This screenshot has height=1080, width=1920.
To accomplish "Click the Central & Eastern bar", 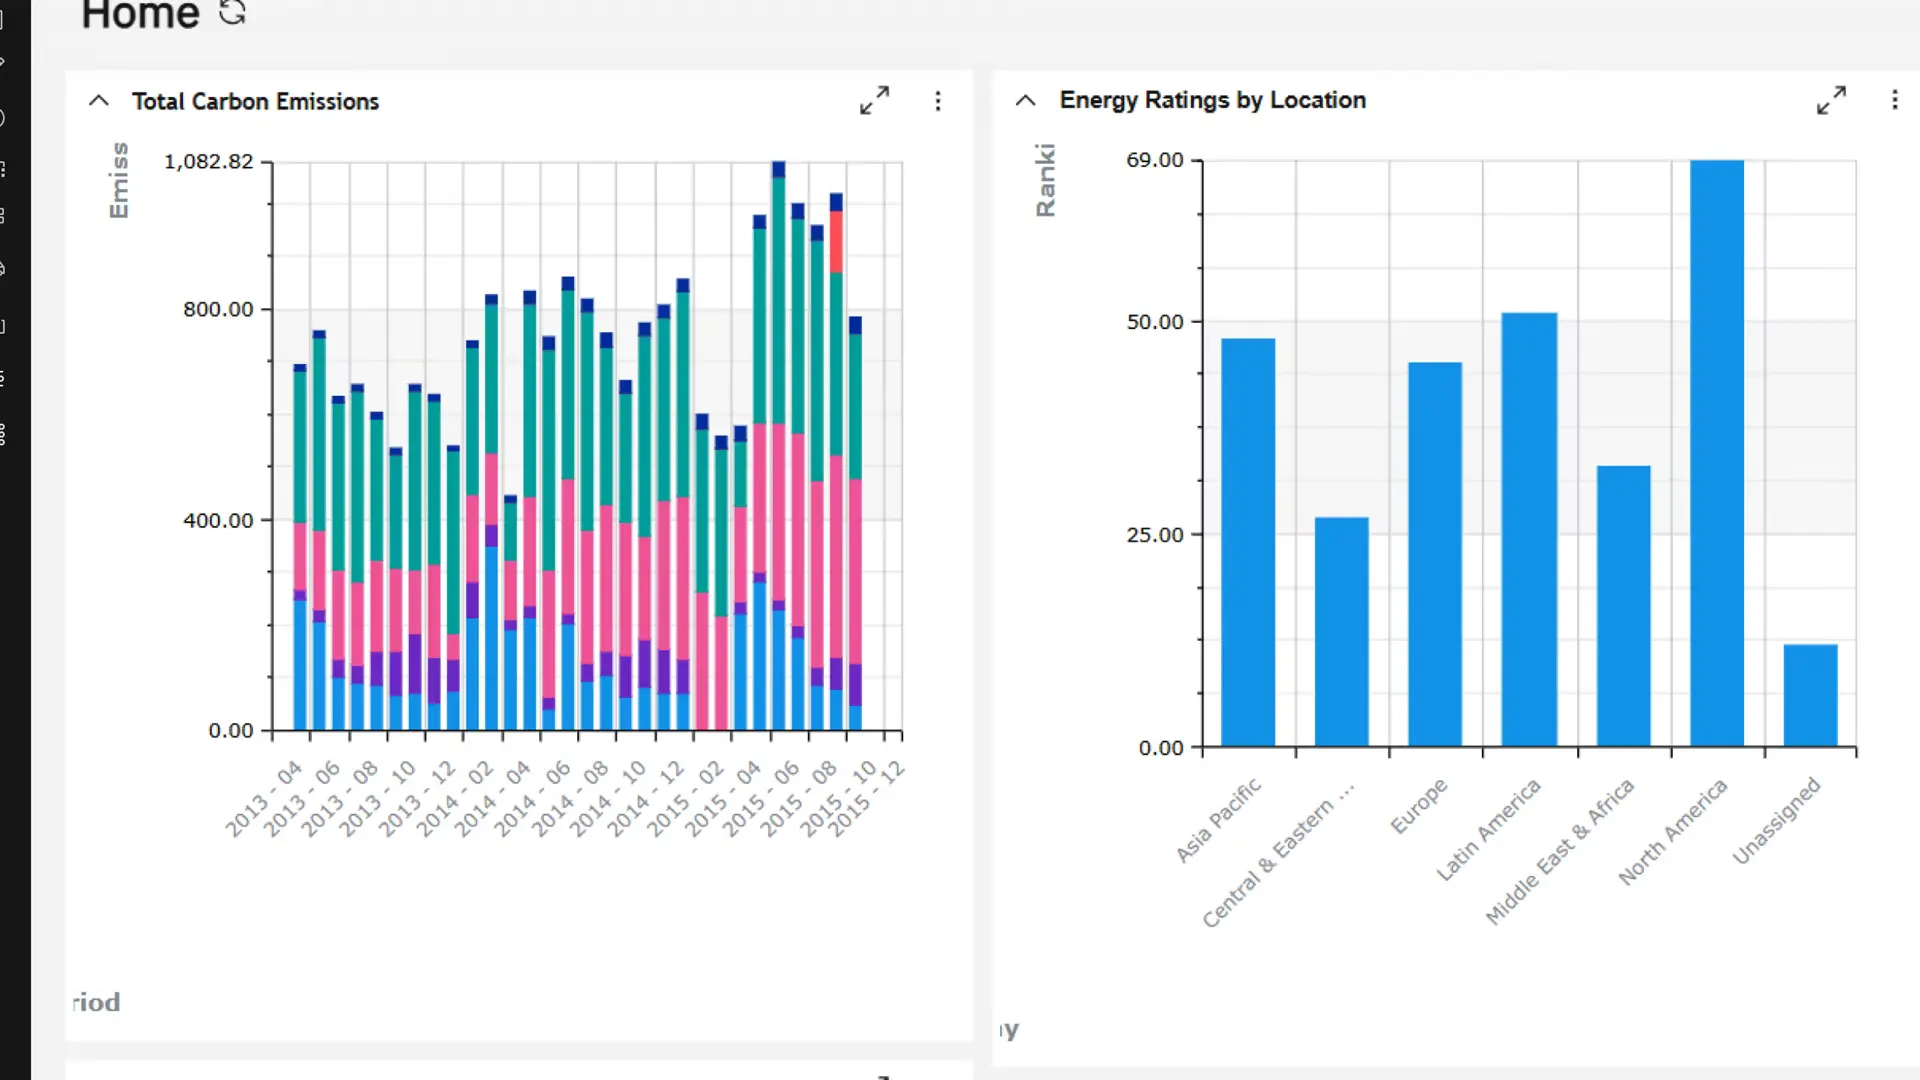I will click(1341, 631).
